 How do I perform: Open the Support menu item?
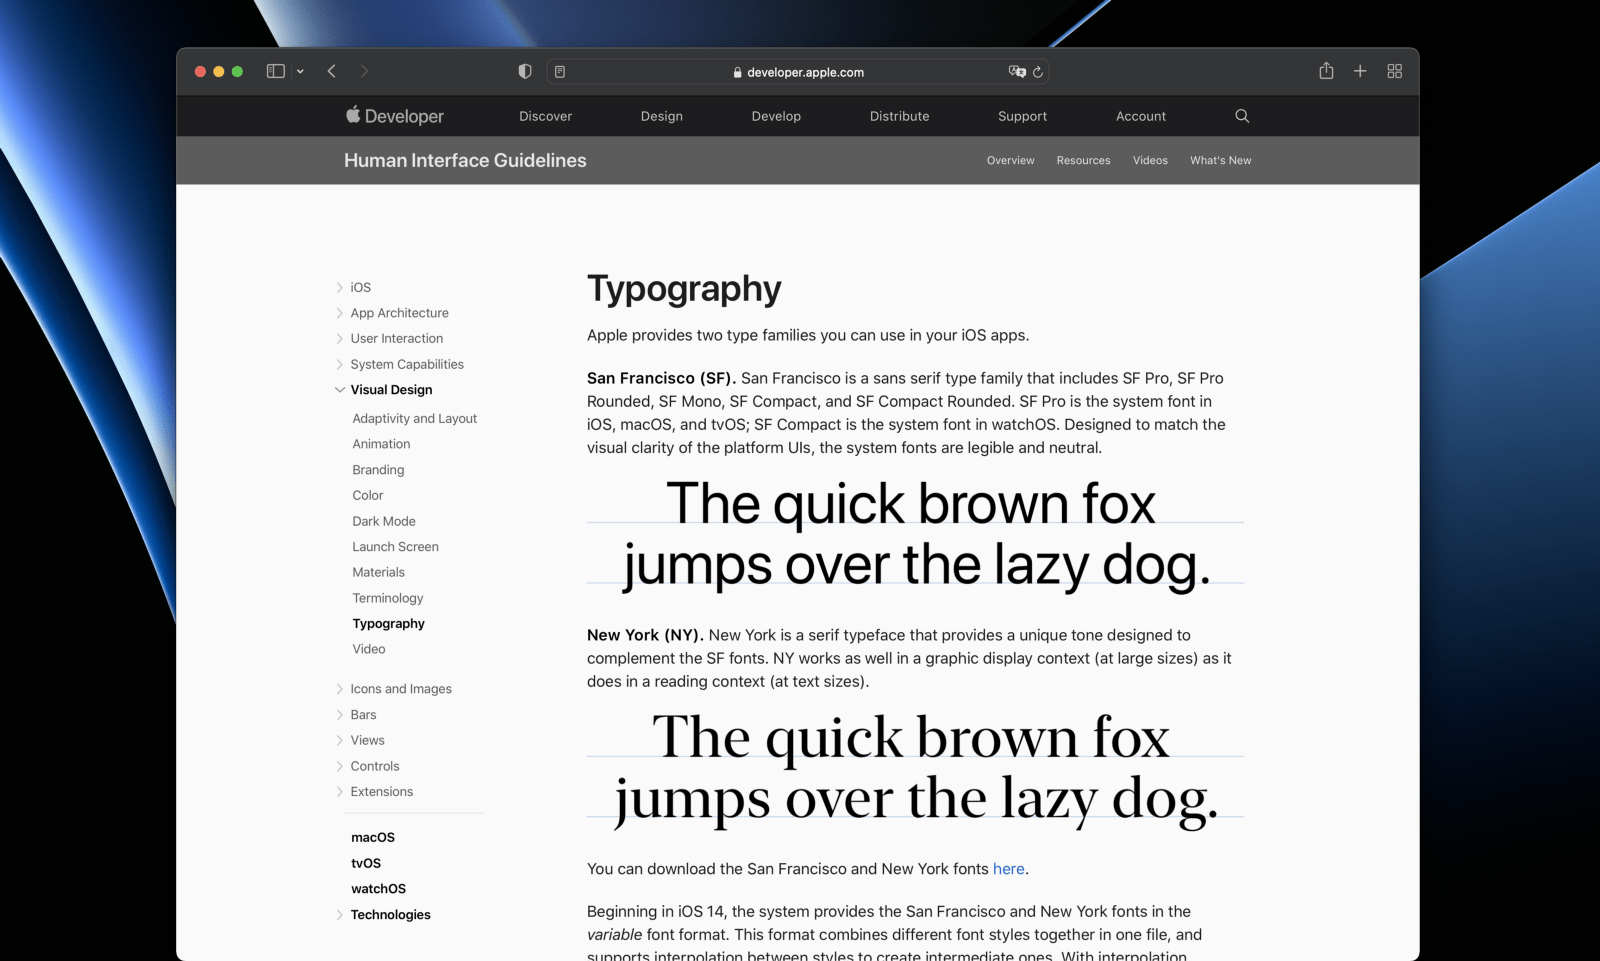[x=1023, y=116]
